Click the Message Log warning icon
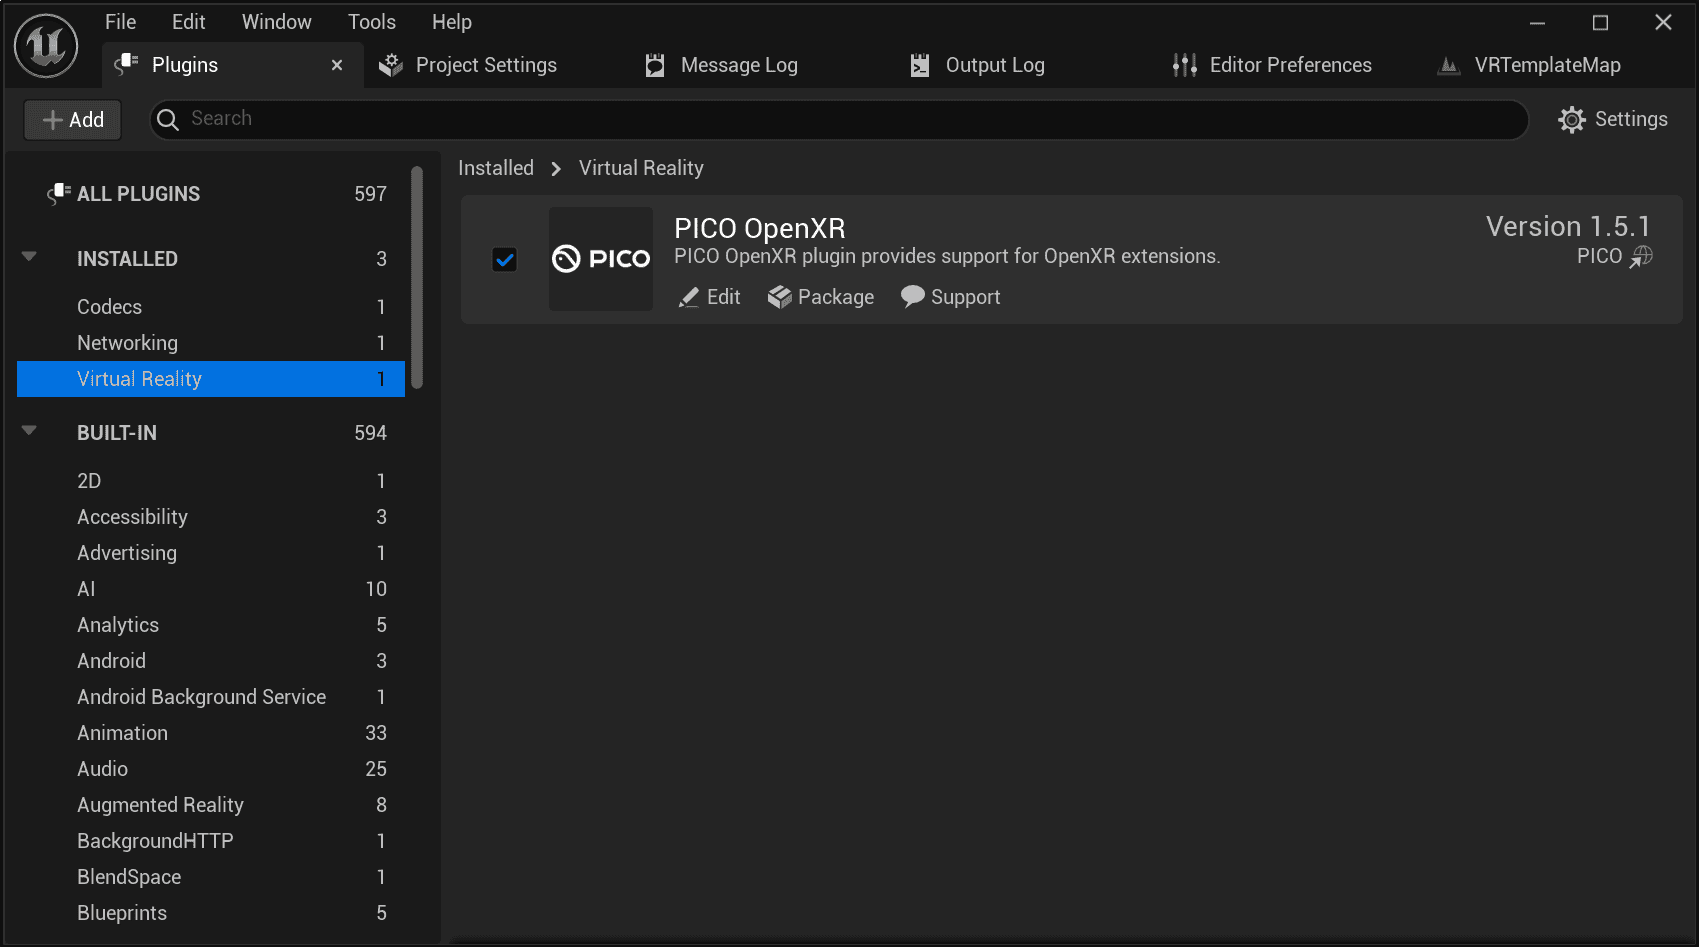Image resolution: width=1699 pixels, height=947 pixels. [655, 64]
